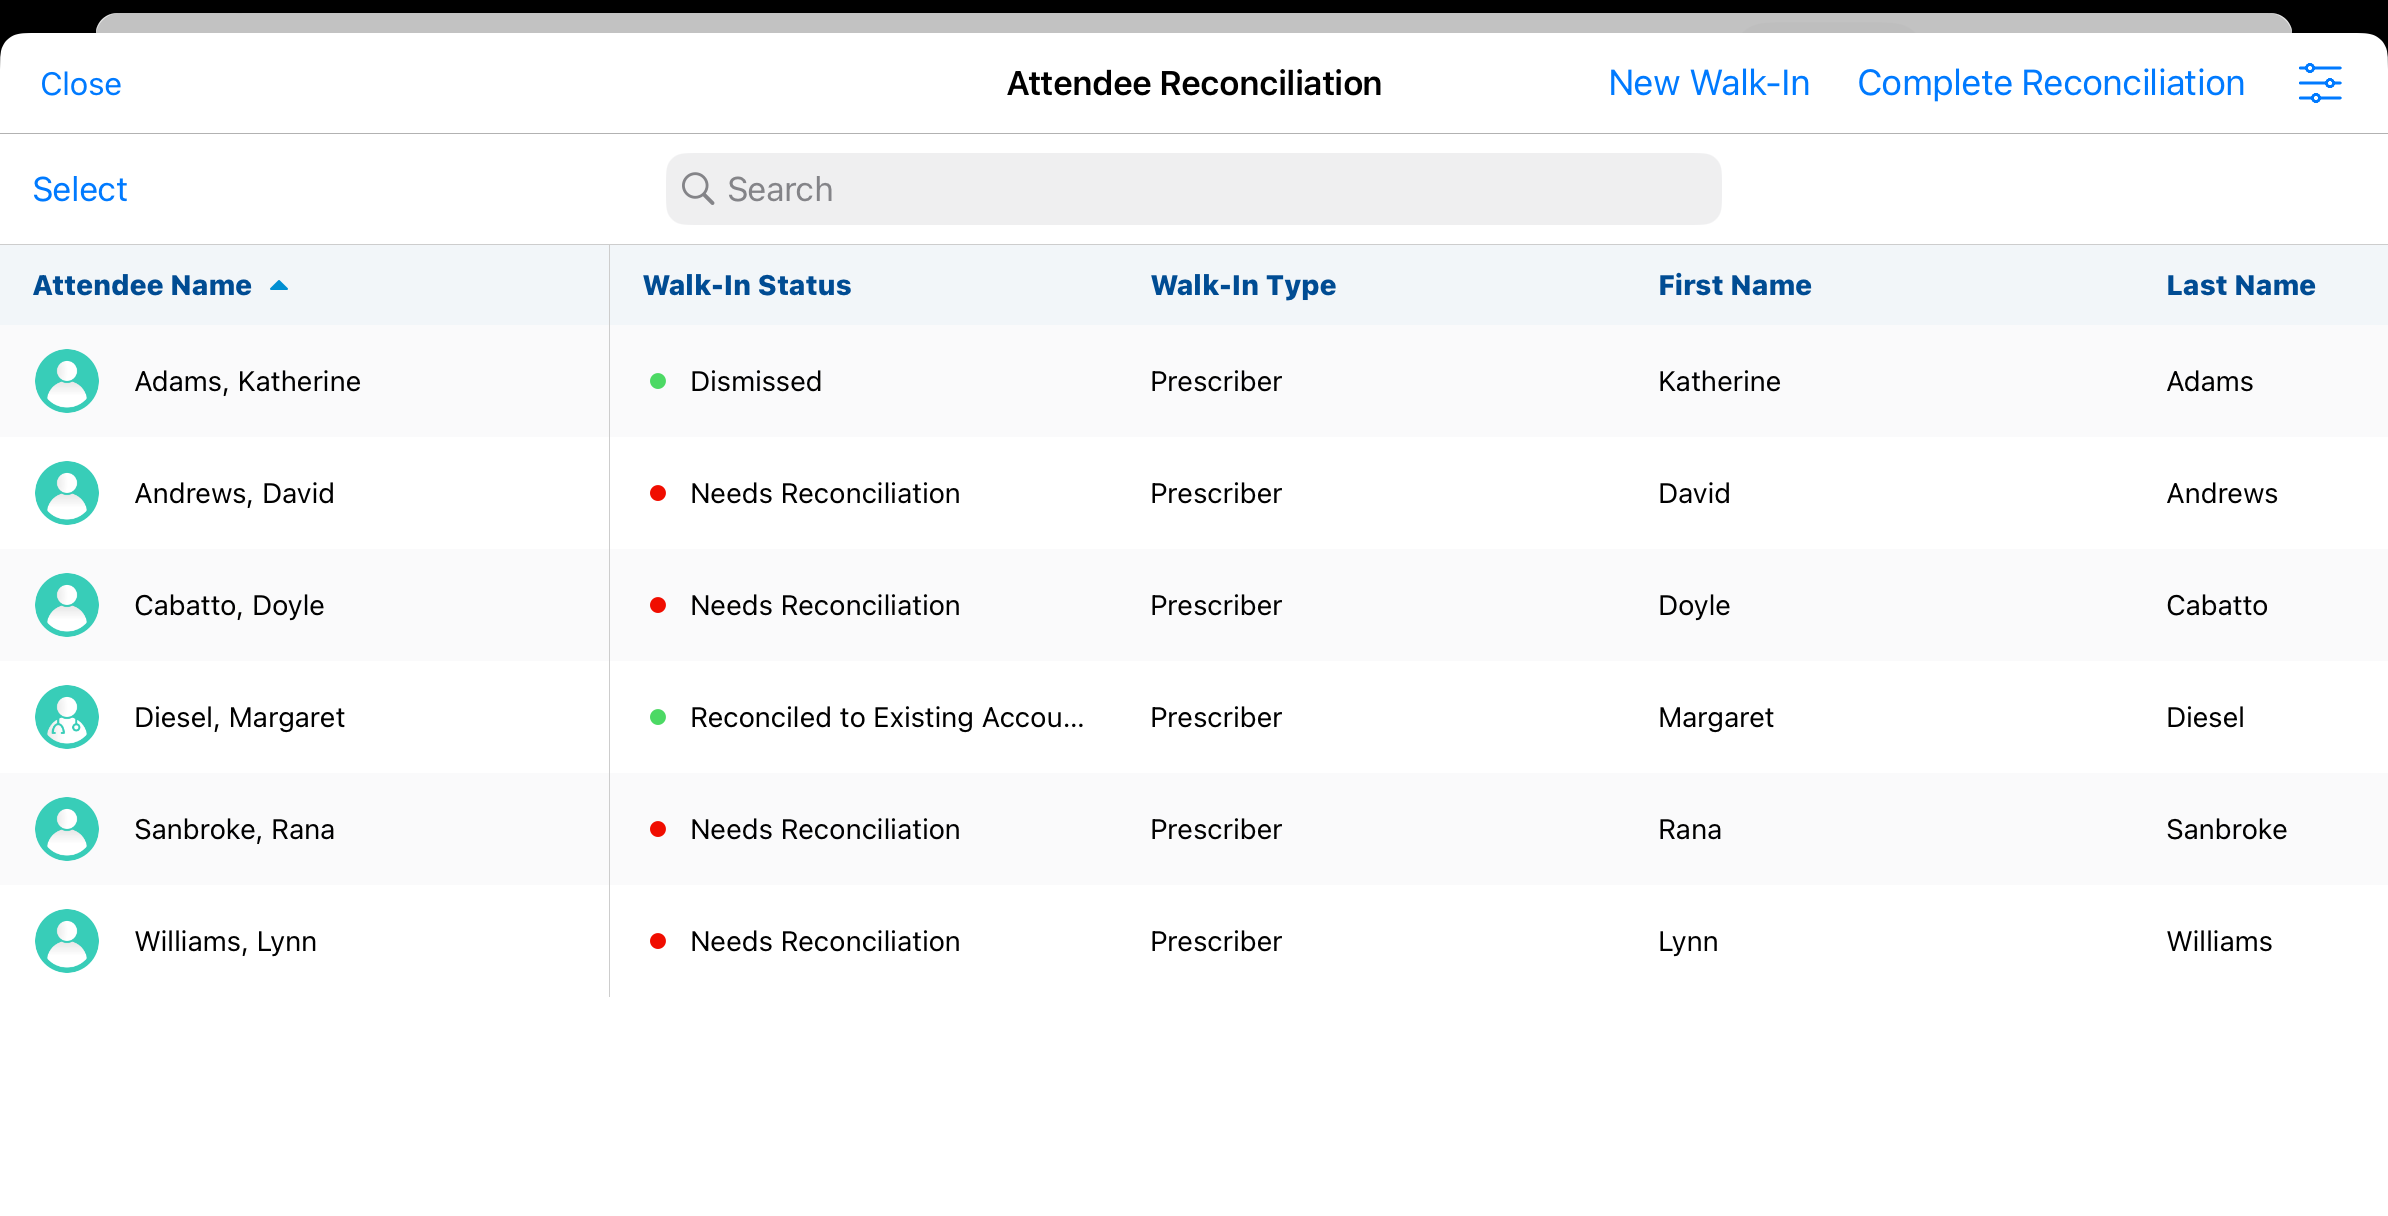The image size is (2388, 1216).
Task: Sort by Last Name column header
Action: coord(2240,286)
